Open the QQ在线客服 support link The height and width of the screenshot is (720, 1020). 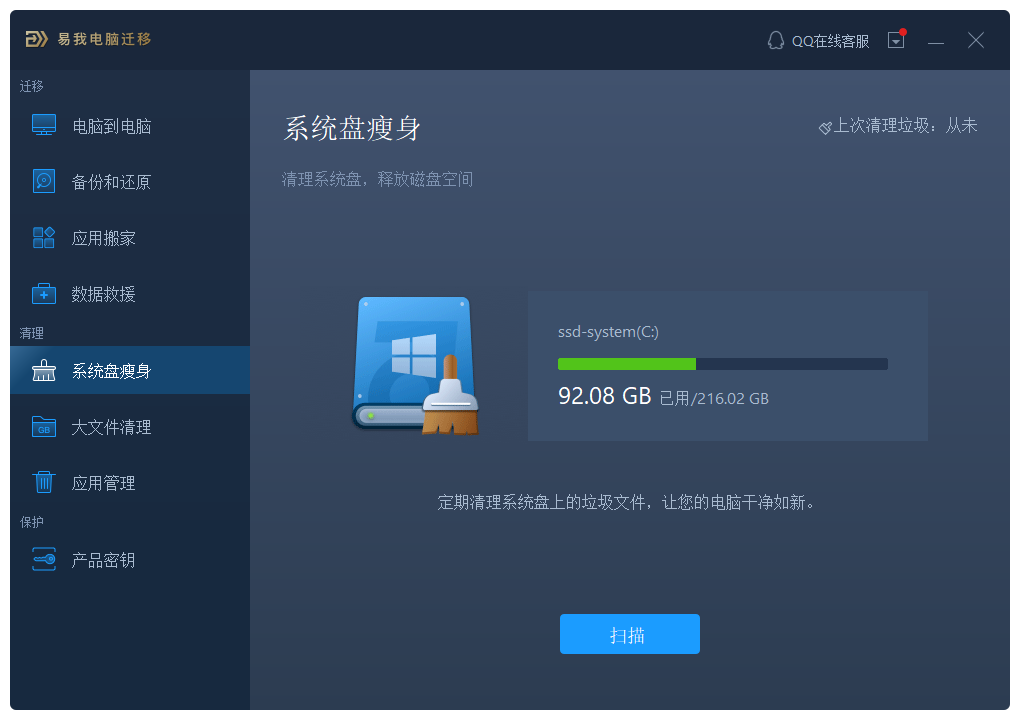(x=830, y=41)
